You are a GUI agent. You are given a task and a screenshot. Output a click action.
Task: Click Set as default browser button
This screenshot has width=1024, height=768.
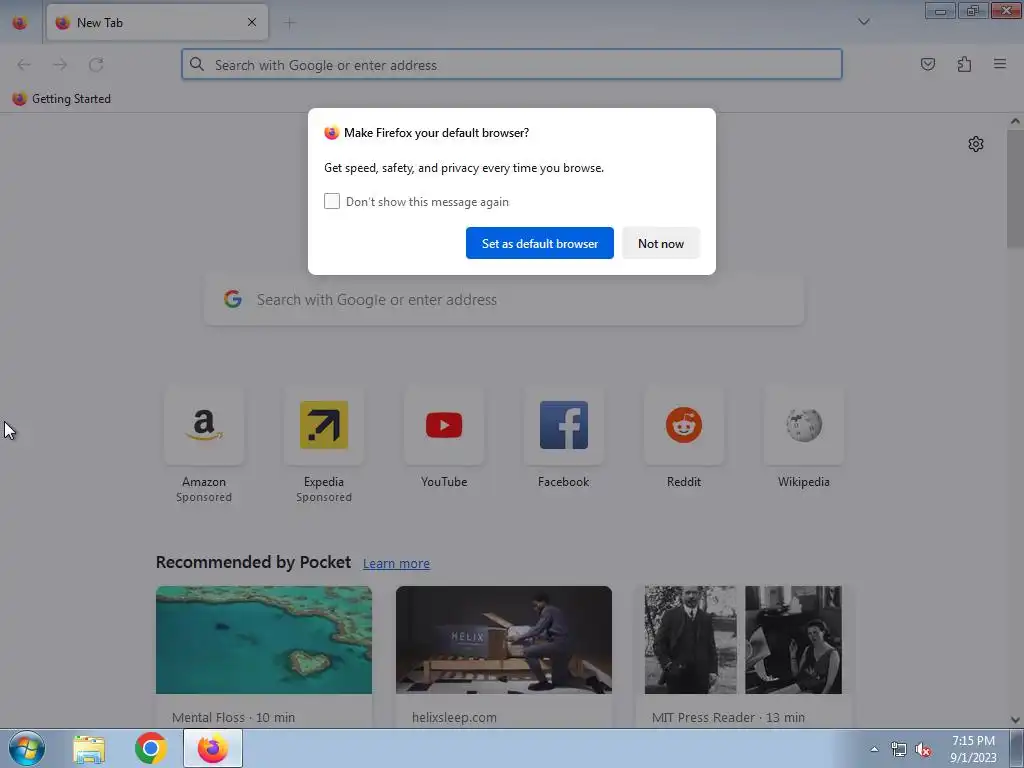(x=539, y=243)
